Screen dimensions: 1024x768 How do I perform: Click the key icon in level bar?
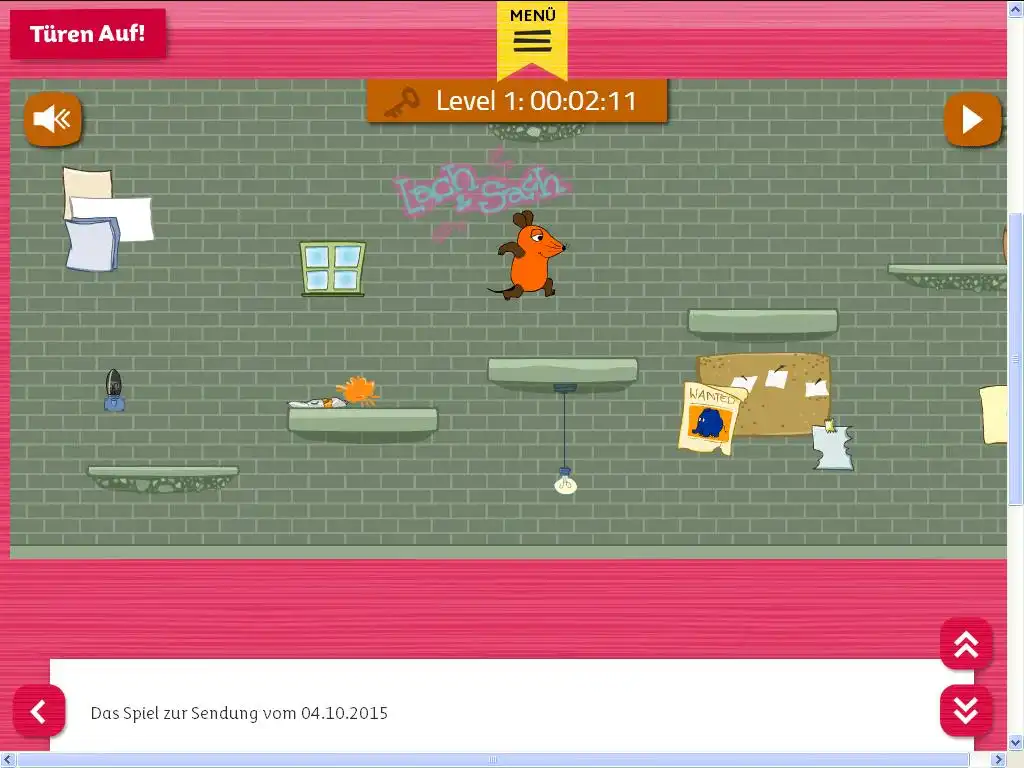click(401, 103)
